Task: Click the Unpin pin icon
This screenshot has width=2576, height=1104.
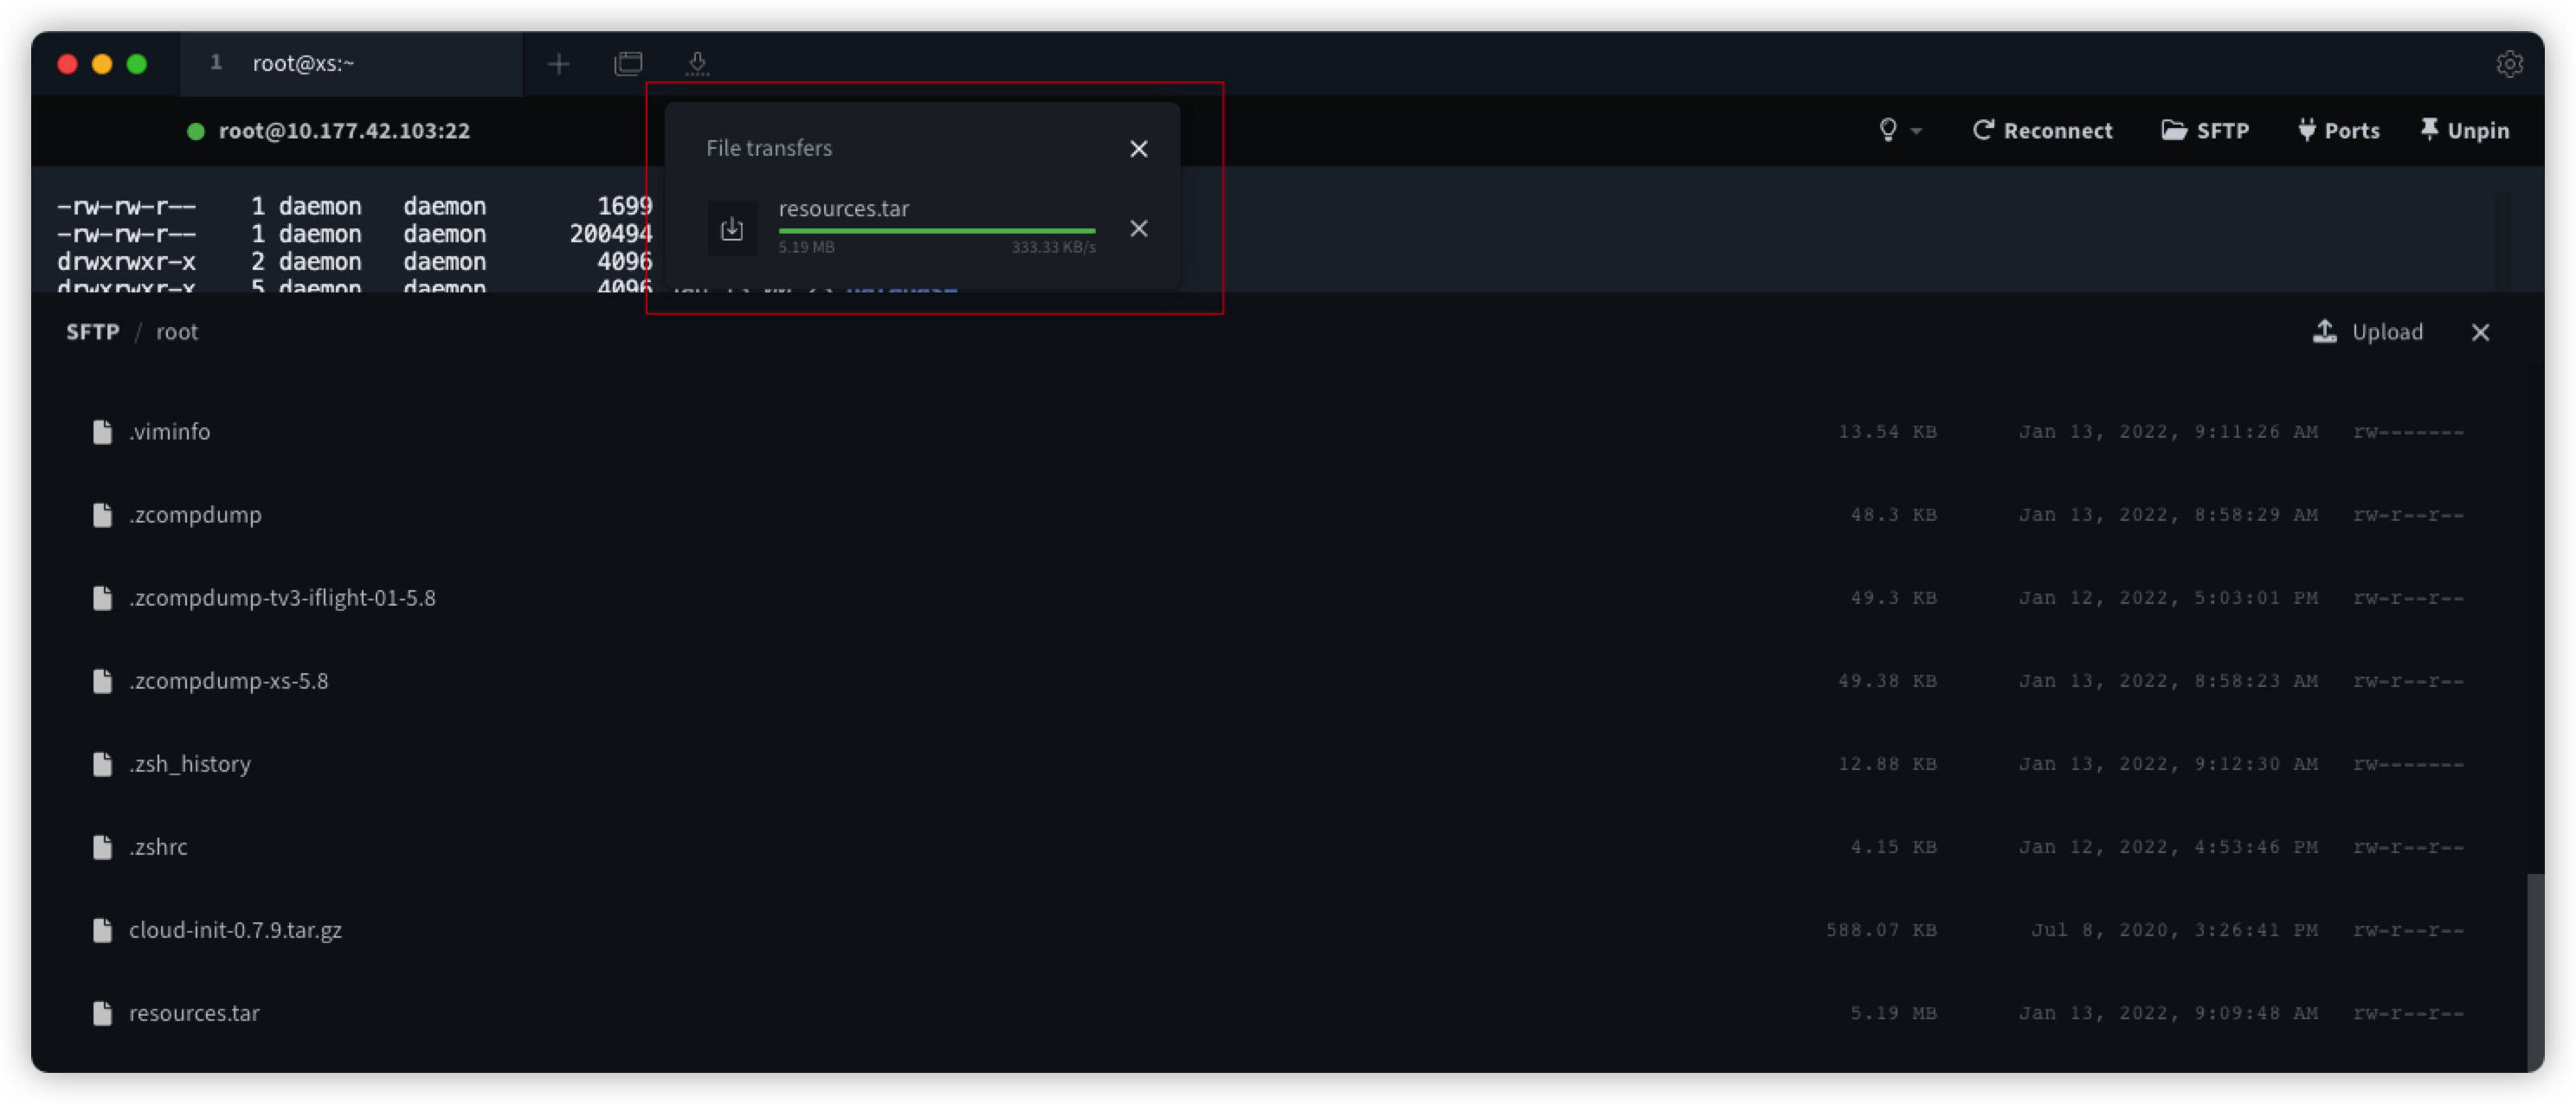Action: pos(2430,130)
